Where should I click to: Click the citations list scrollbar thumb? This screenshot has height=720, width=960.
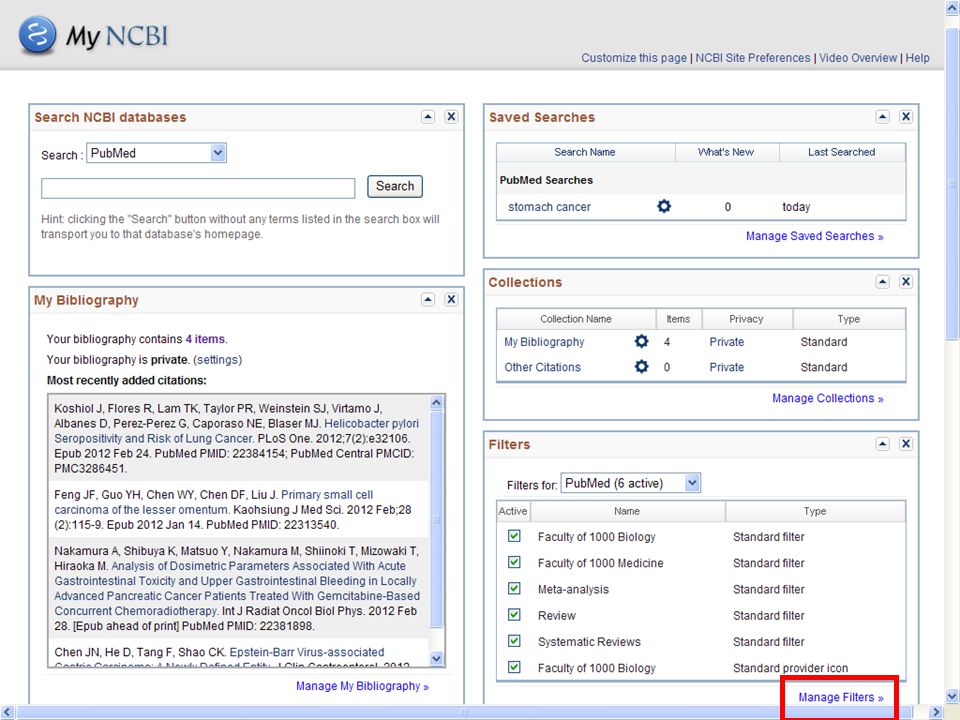[x=437, y=519]
